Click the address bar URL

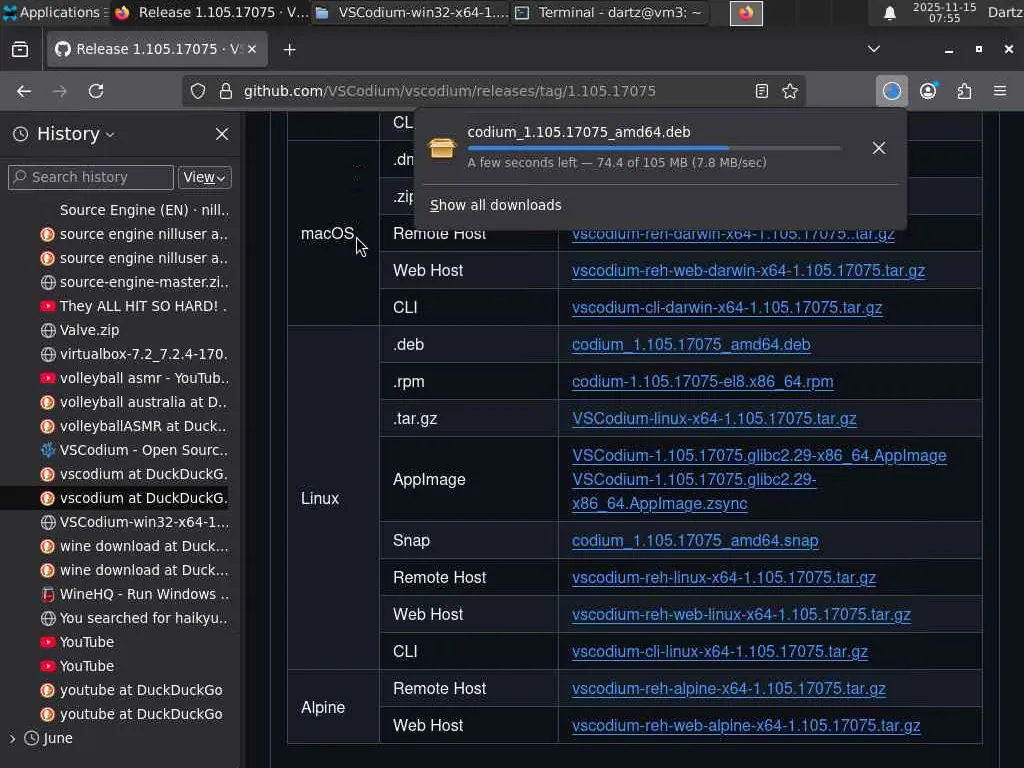click(x=449, y=91)
